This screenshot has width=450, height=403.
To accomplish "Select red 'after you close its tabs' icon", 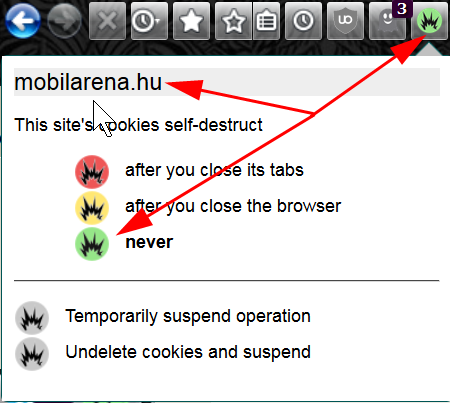I will (x=92, y=172).
